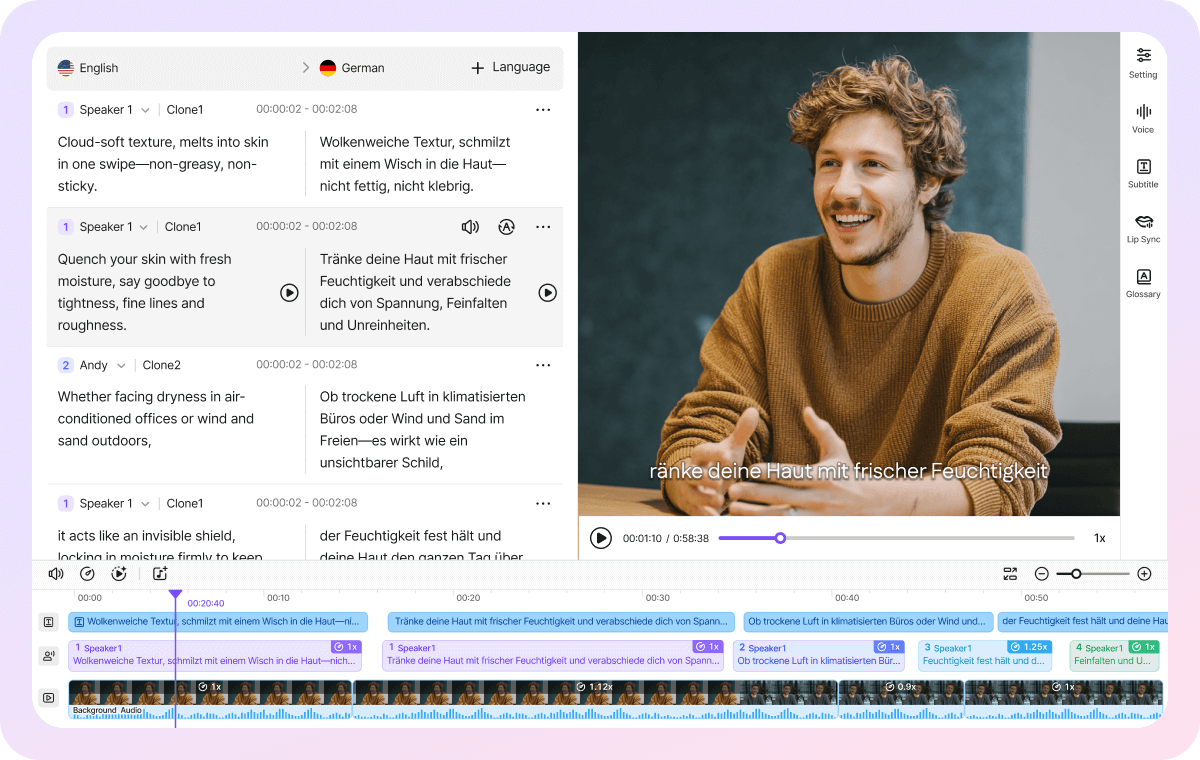
Task: Click the add music icon above the timeline
Action: (160, 573)
